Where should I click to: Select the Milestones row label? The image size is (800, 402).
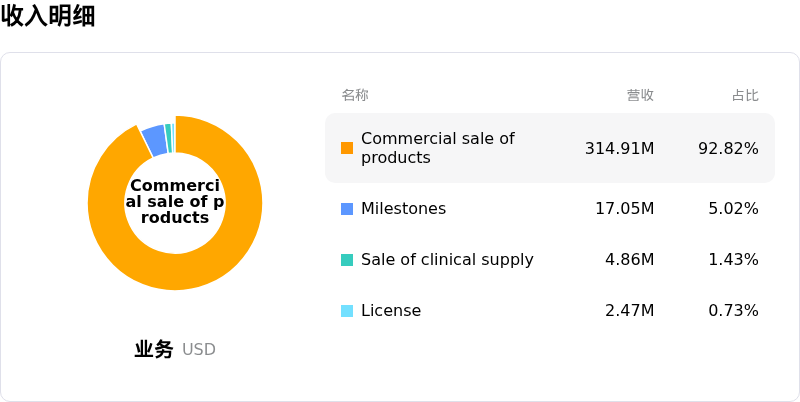404,209
